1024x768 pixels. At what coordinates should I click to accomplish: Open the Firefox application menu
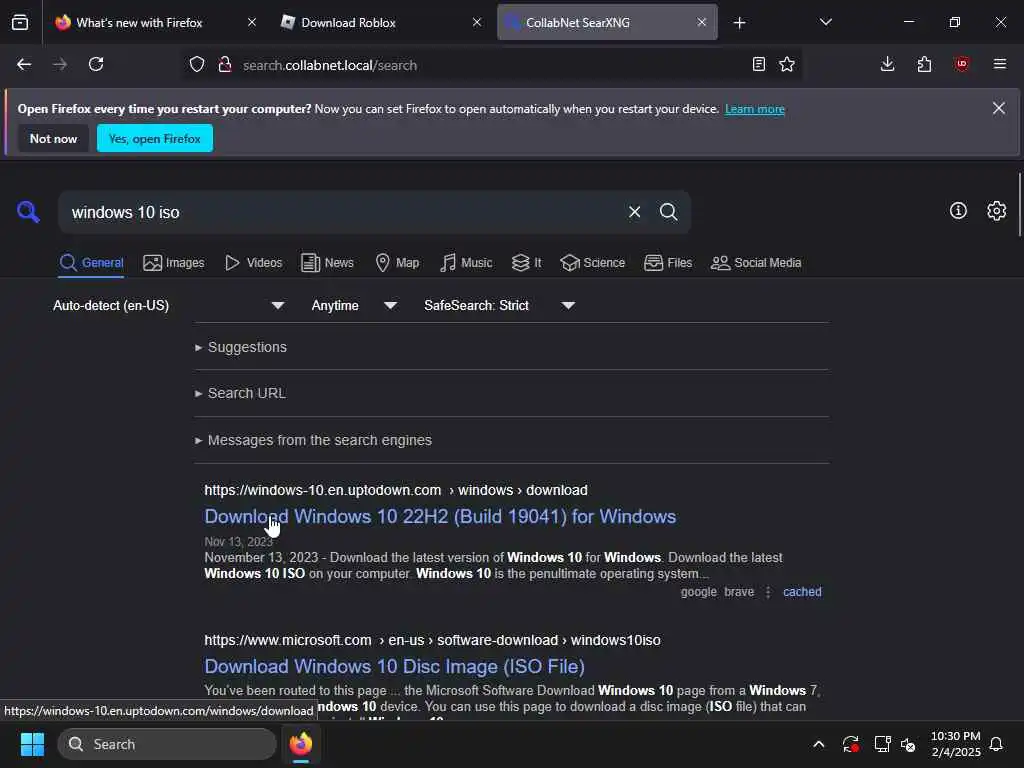click(x=1000, y=65)
